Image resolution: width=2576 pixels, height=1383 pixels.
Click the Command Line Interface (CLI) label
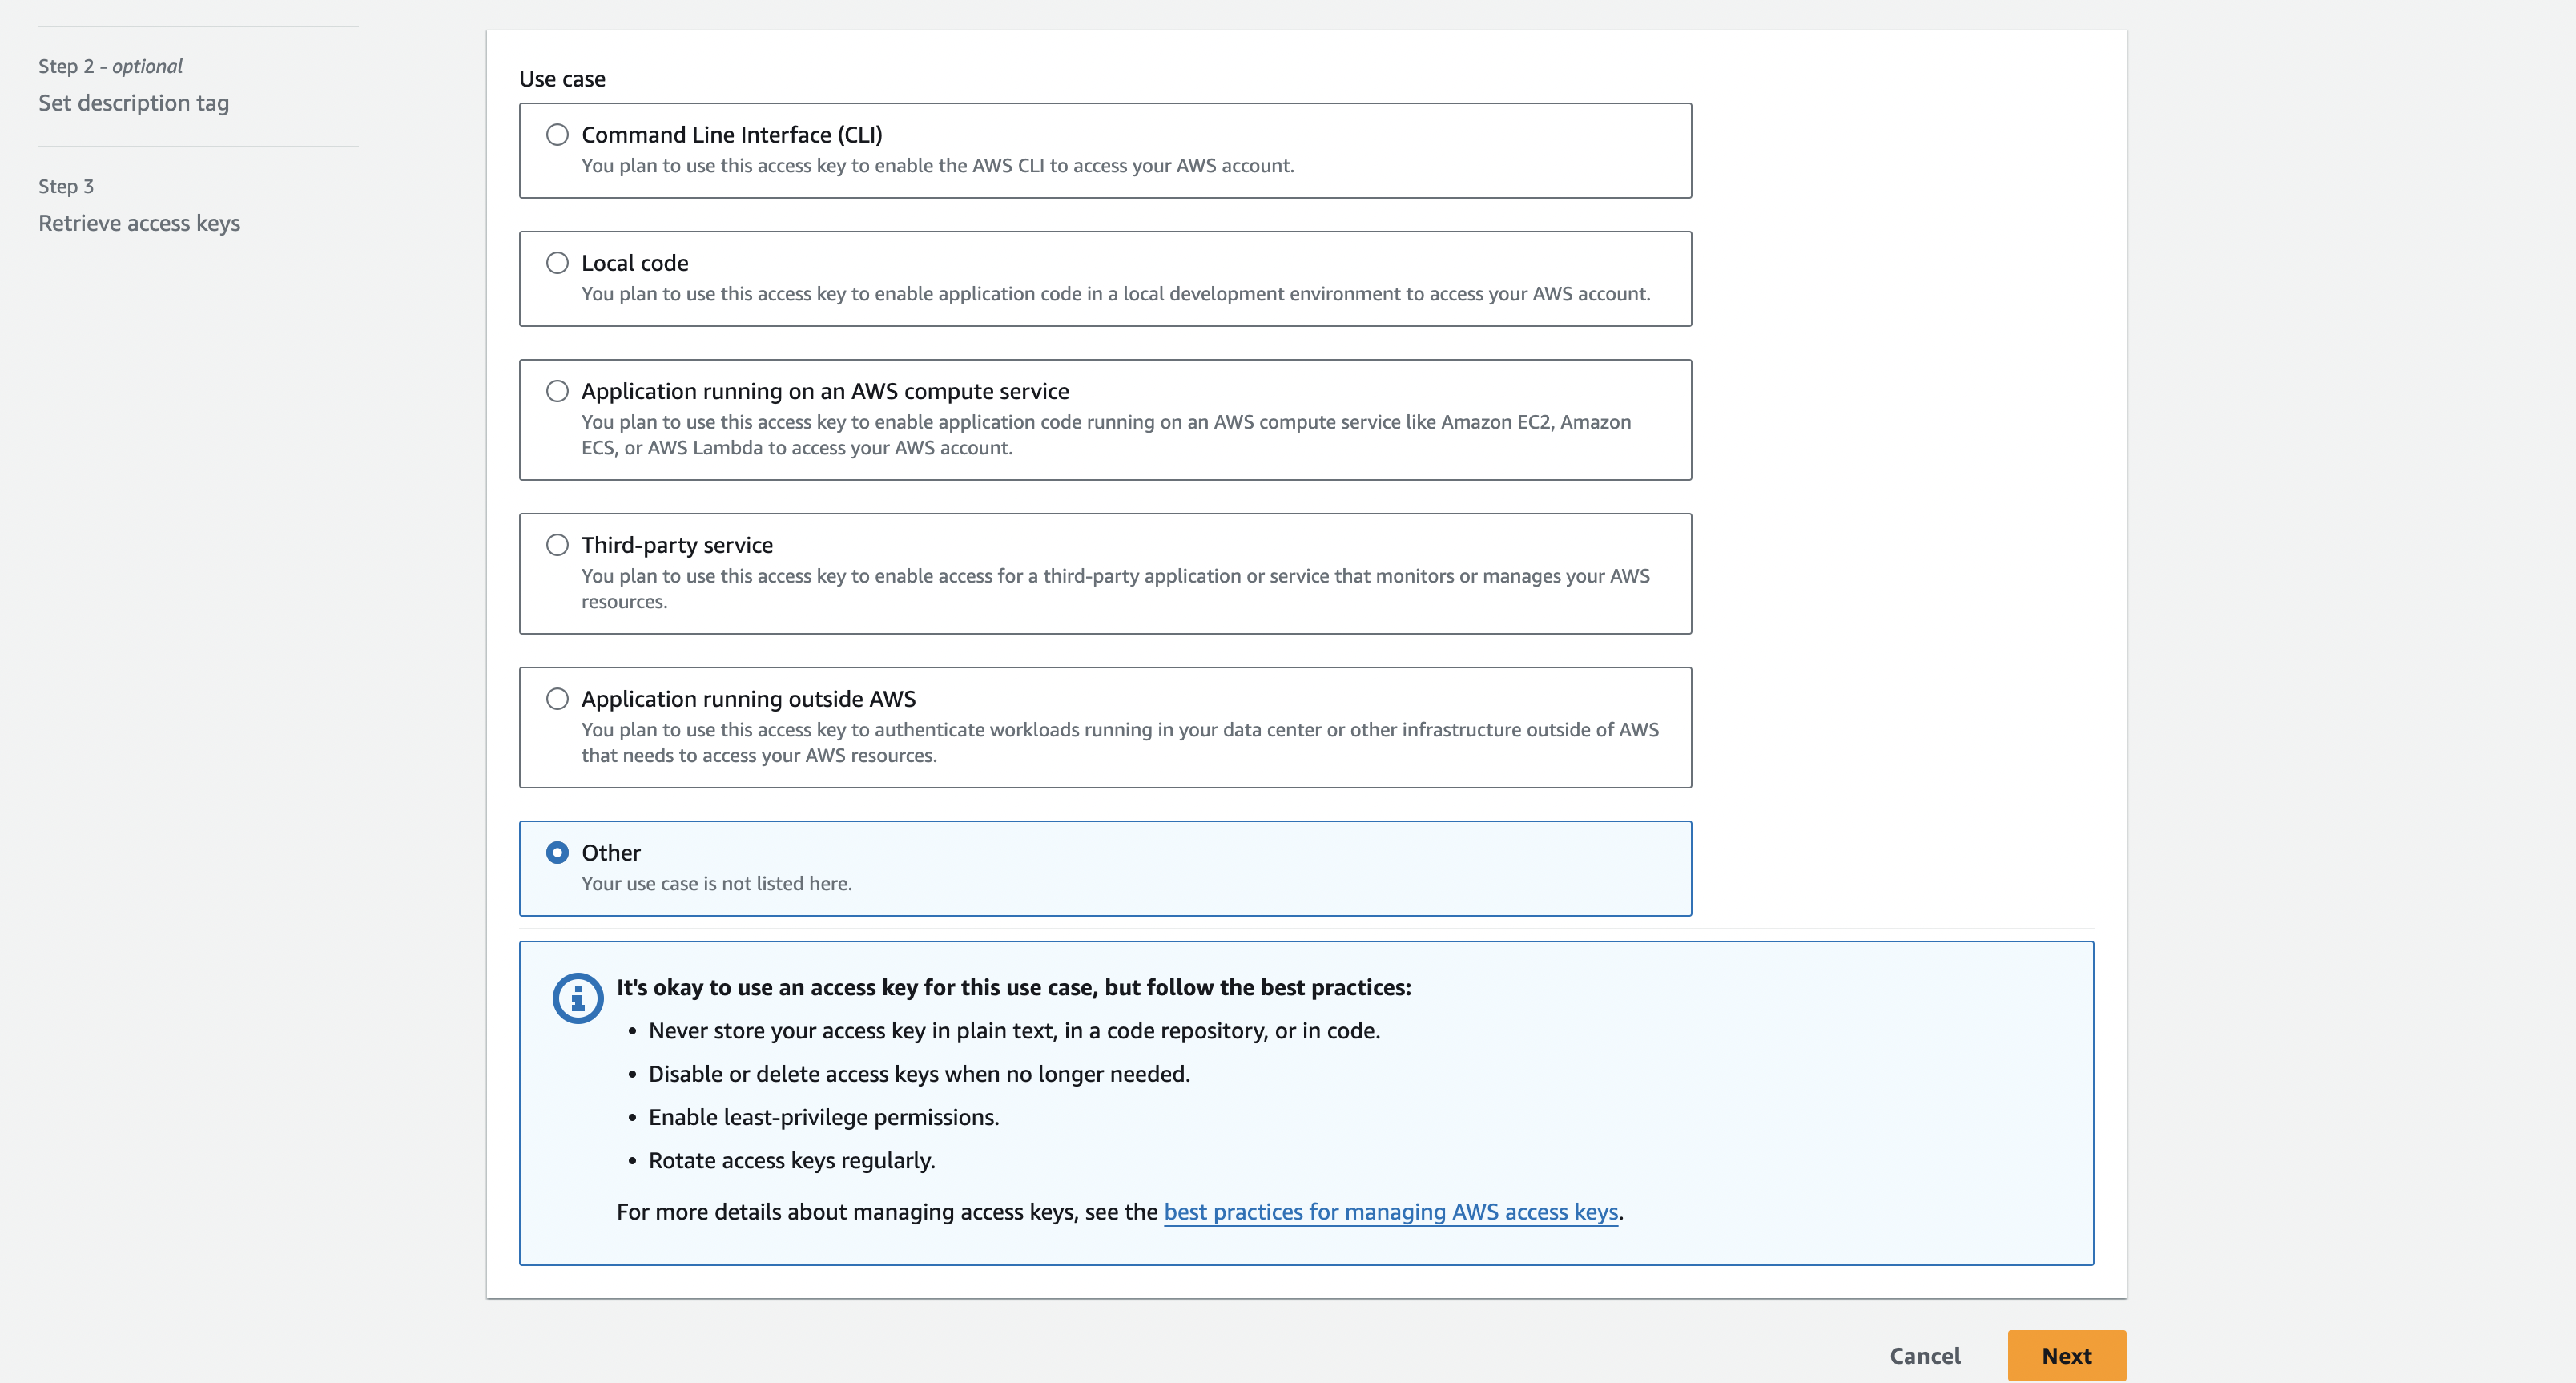[731, 135]
